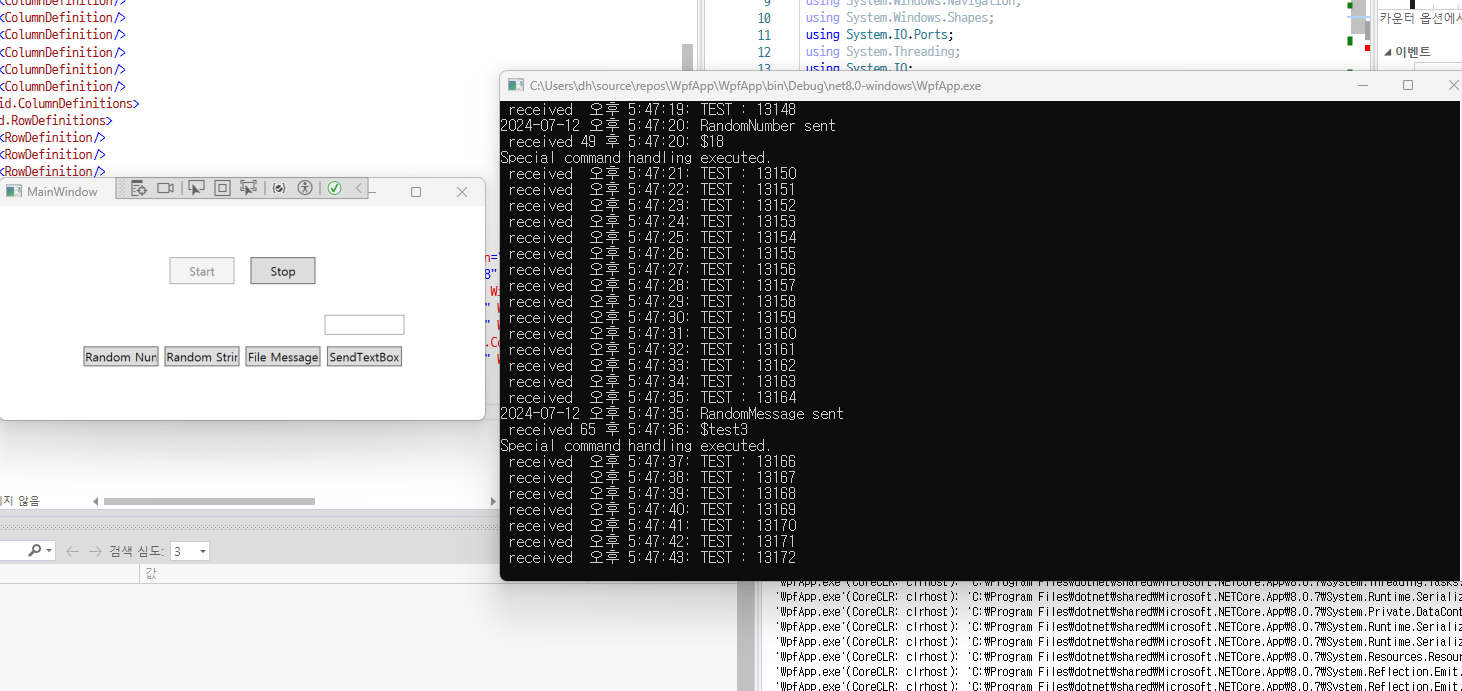The height and width of the screenshot is (691, 1462).
Task: Toggle Display Layout Adorners icon
Action: coord(222,188)
